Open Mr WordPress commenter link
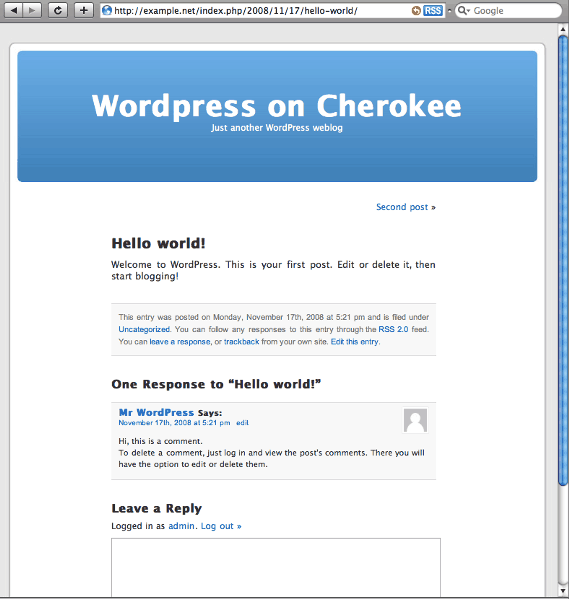569x599 pixels. click(156, 413)
